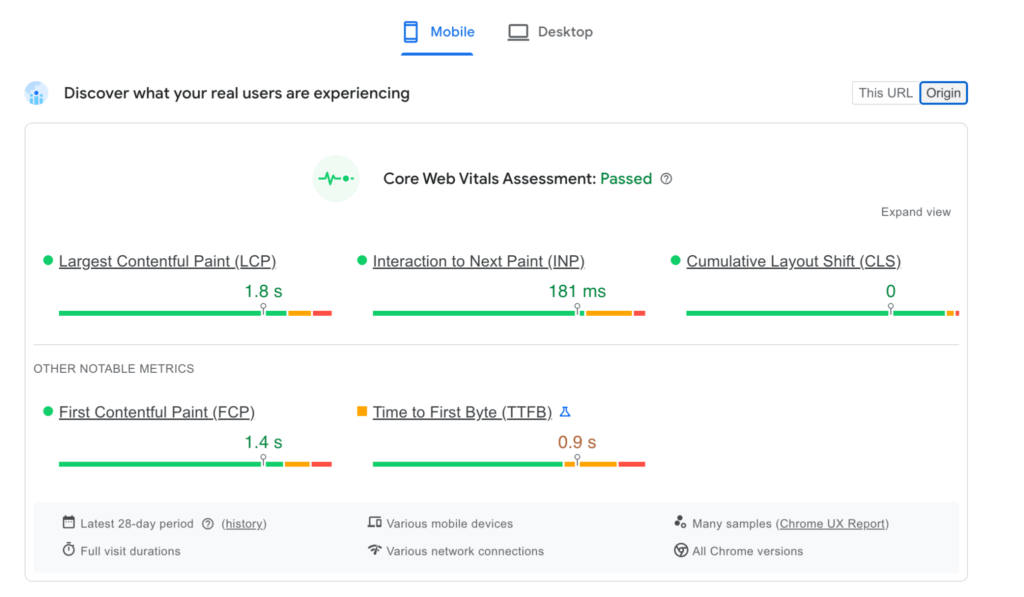The image size is (1024, 597).
Task: Select the This URL toggle
Action: click(x=885, y=93)
